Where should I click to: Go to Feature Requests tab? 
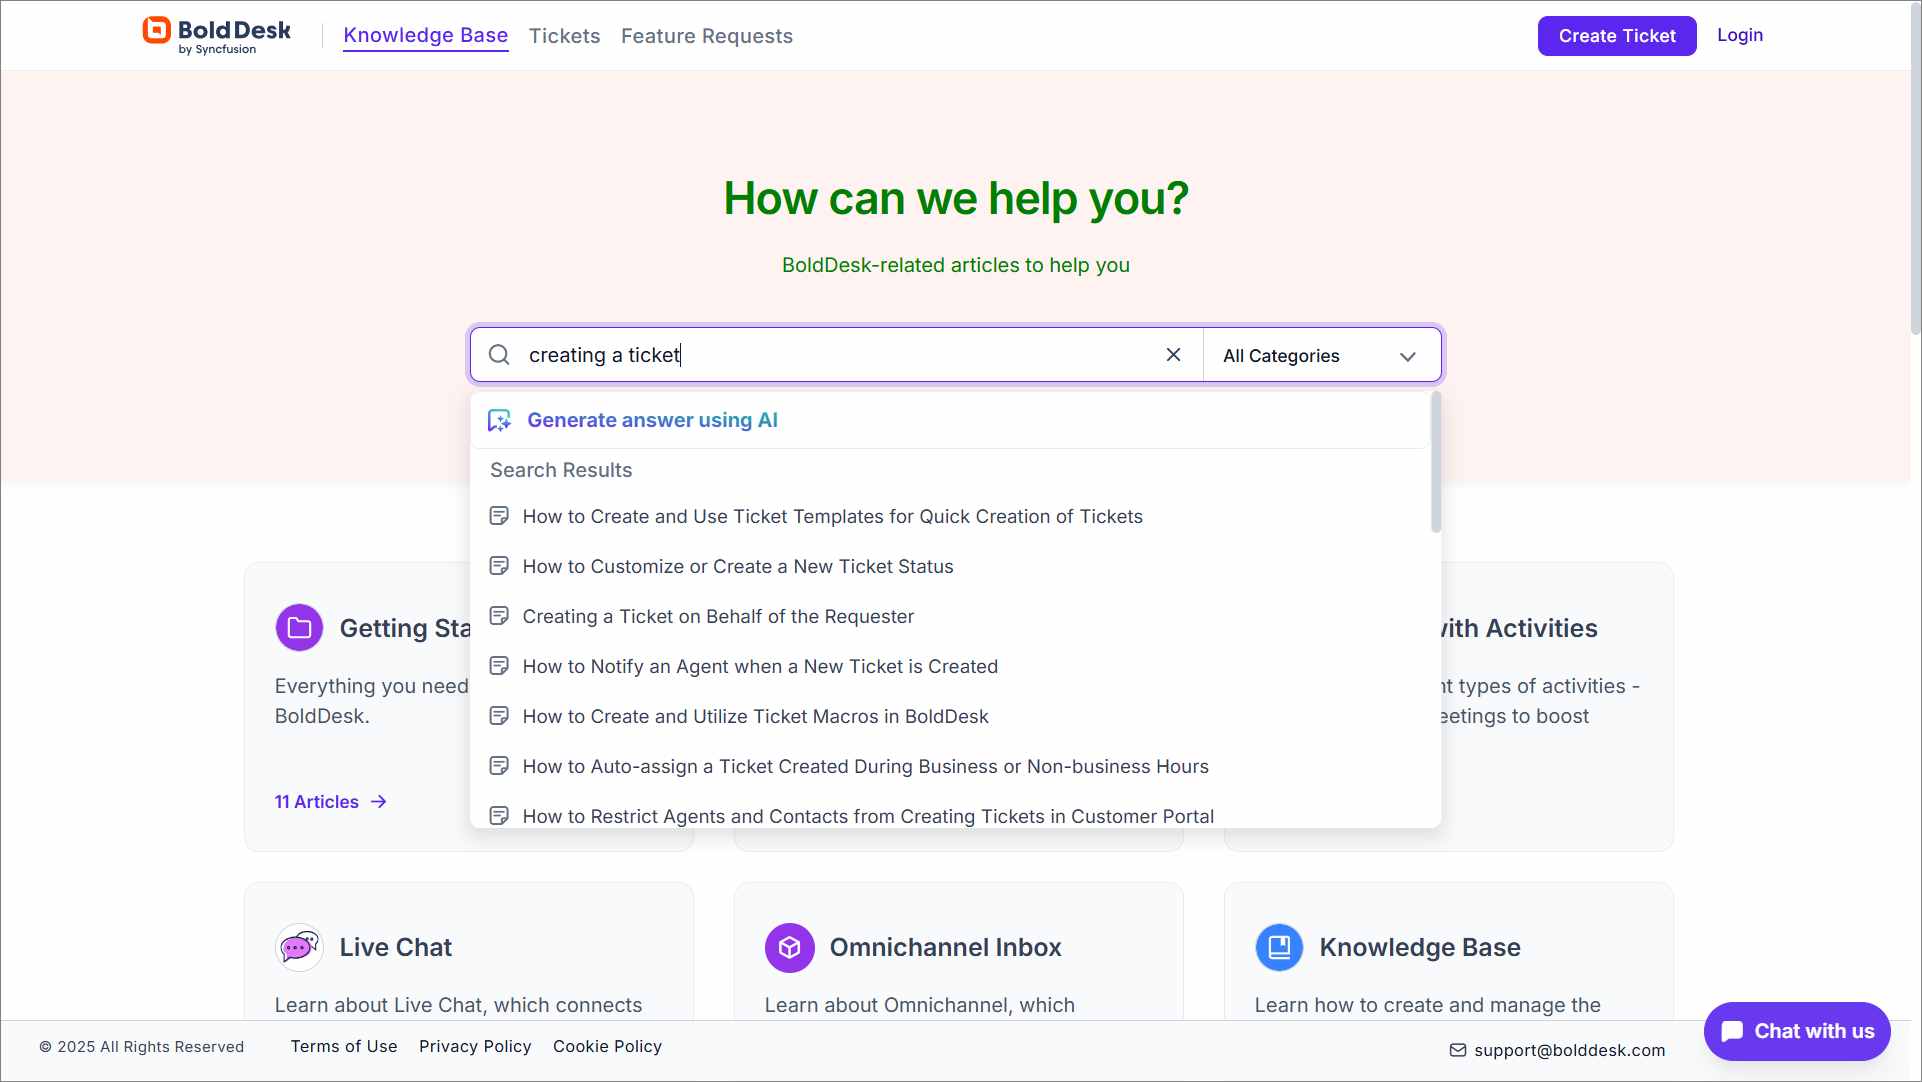[706, 36]
